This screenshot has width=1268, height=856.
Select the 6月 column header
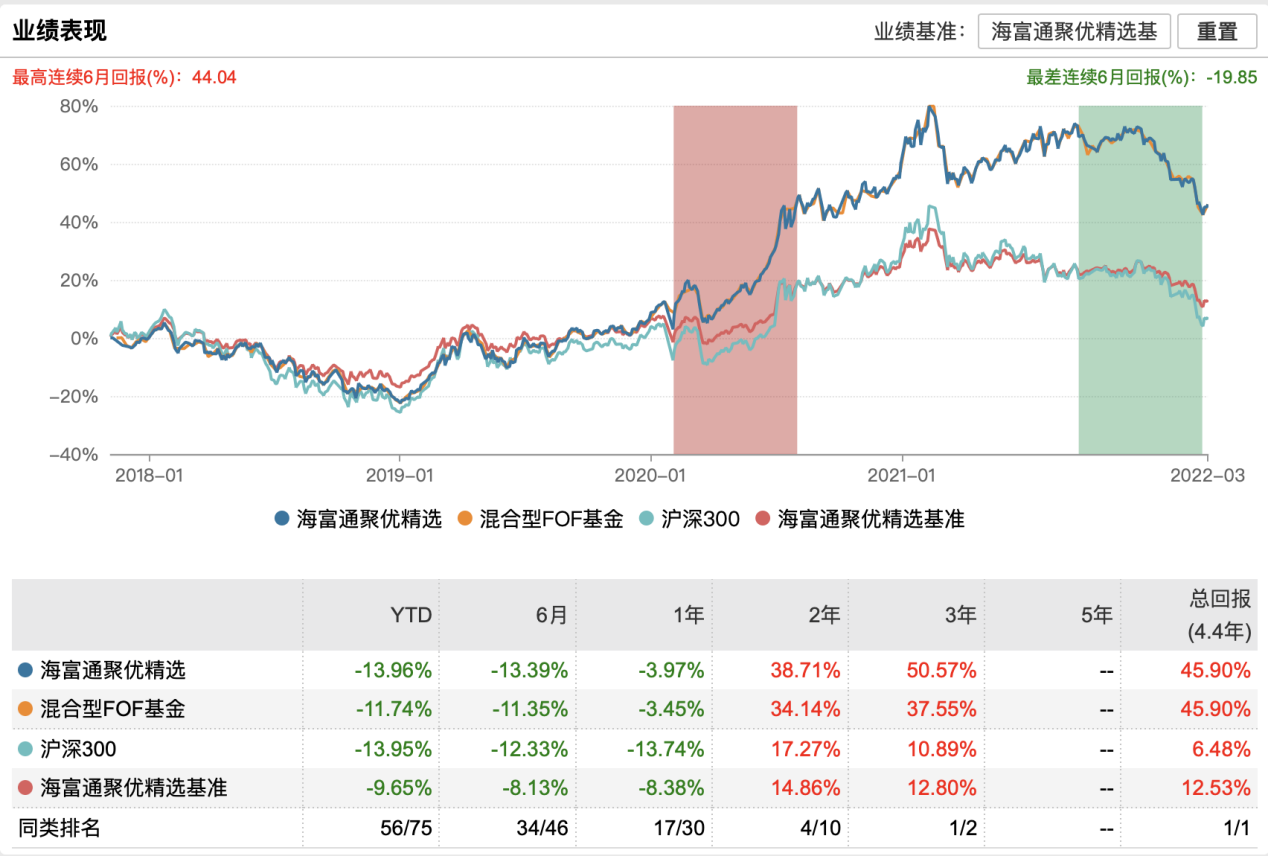[551, 615]
